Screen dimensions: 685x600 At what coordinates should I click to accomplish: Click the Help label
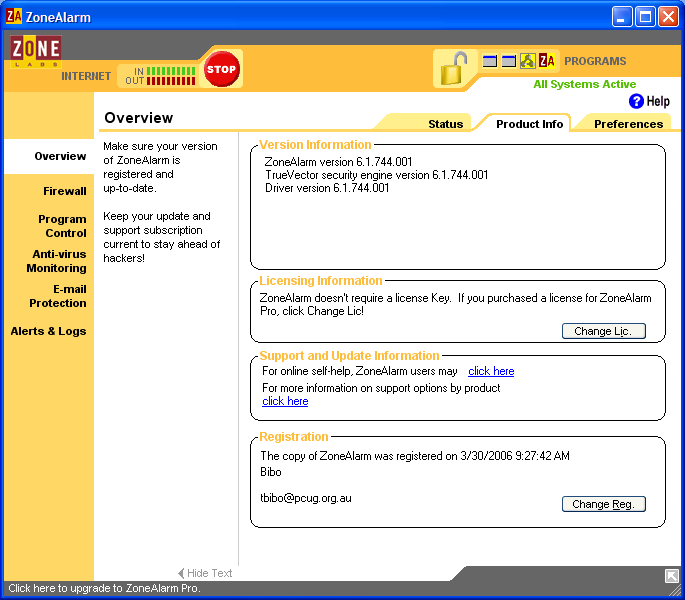point(658,101)
